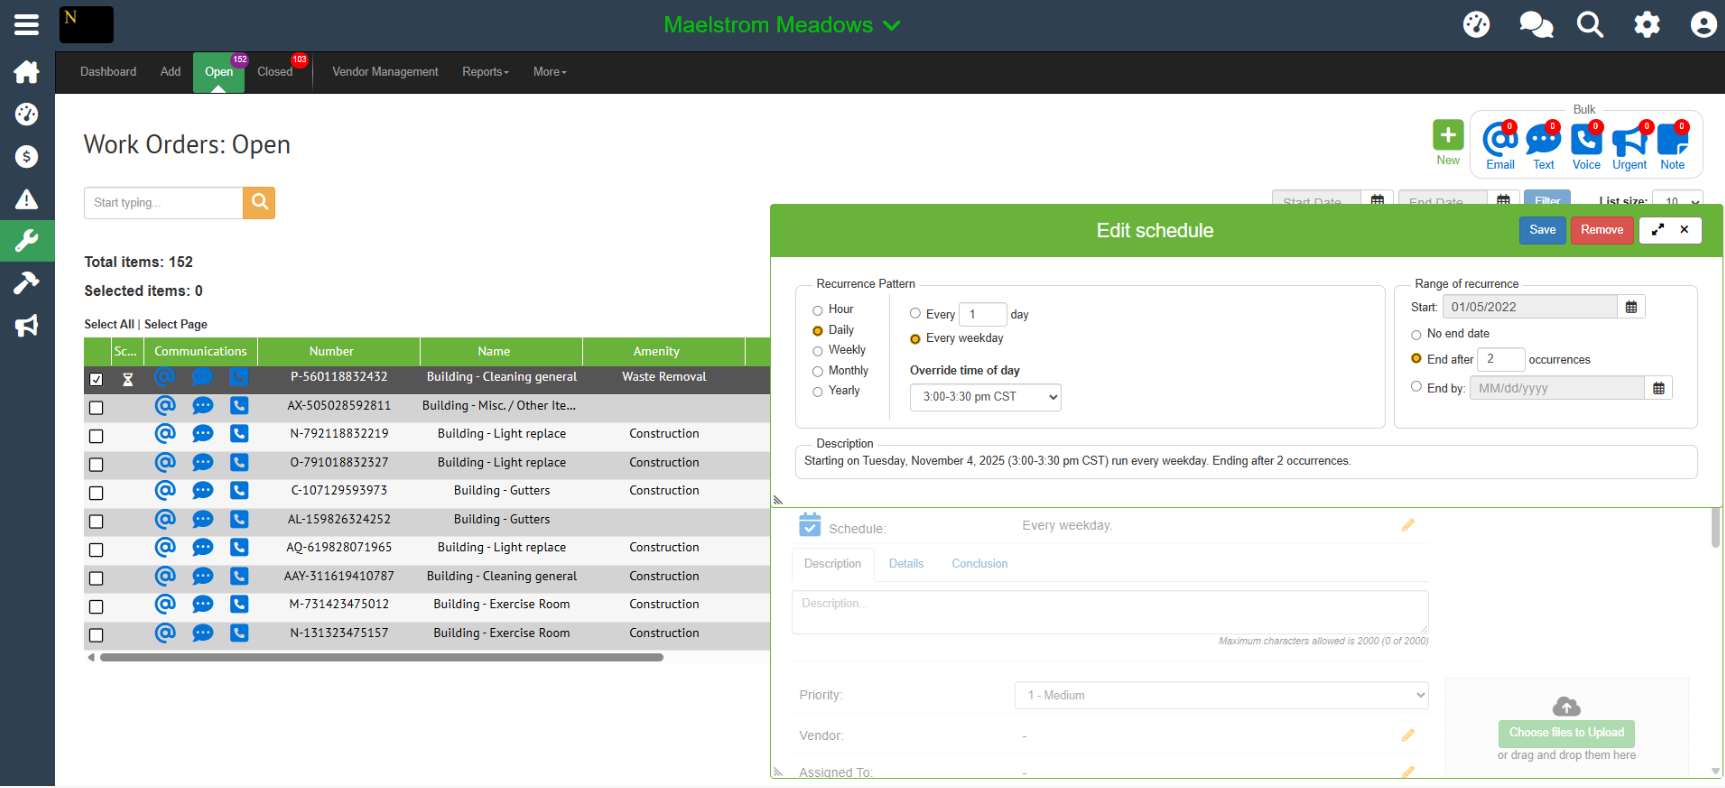The height and width of the screenshot is (788, 1725).
Task: Click the Bulk Email icon
Action: coord(1499,141)
